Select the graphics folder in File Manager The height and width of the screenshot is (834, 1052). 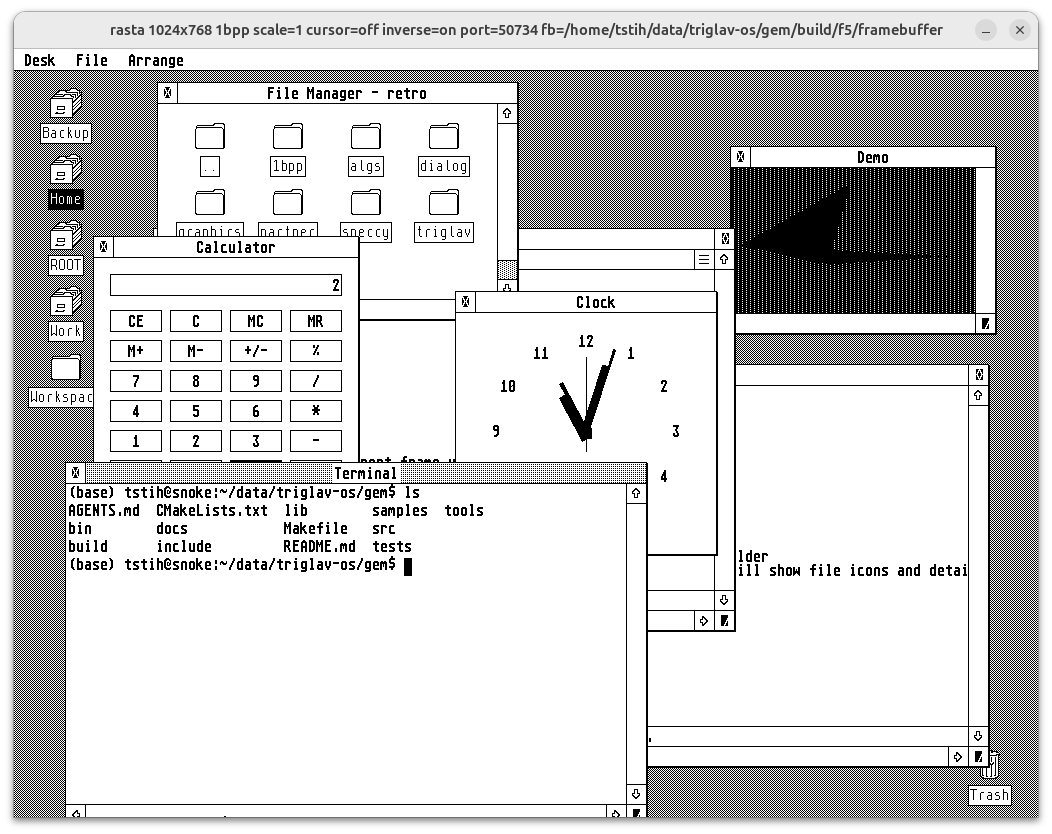pos(210,212)
